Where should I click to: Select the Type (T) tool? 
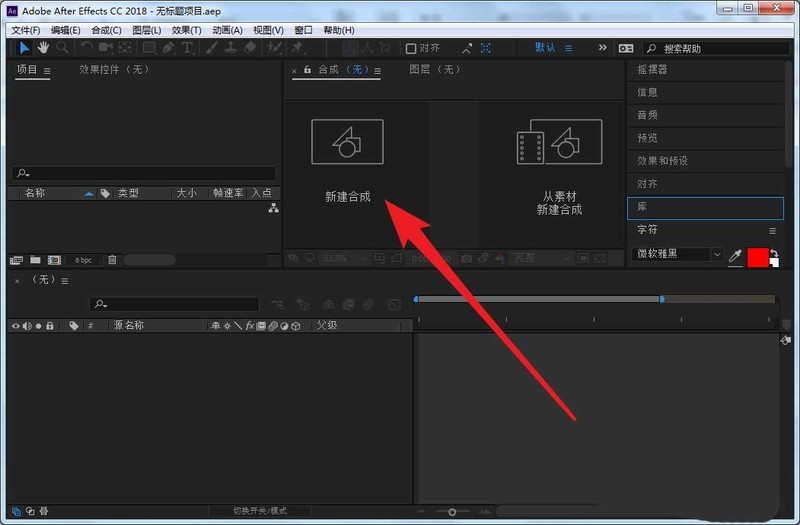click(187, 48)
